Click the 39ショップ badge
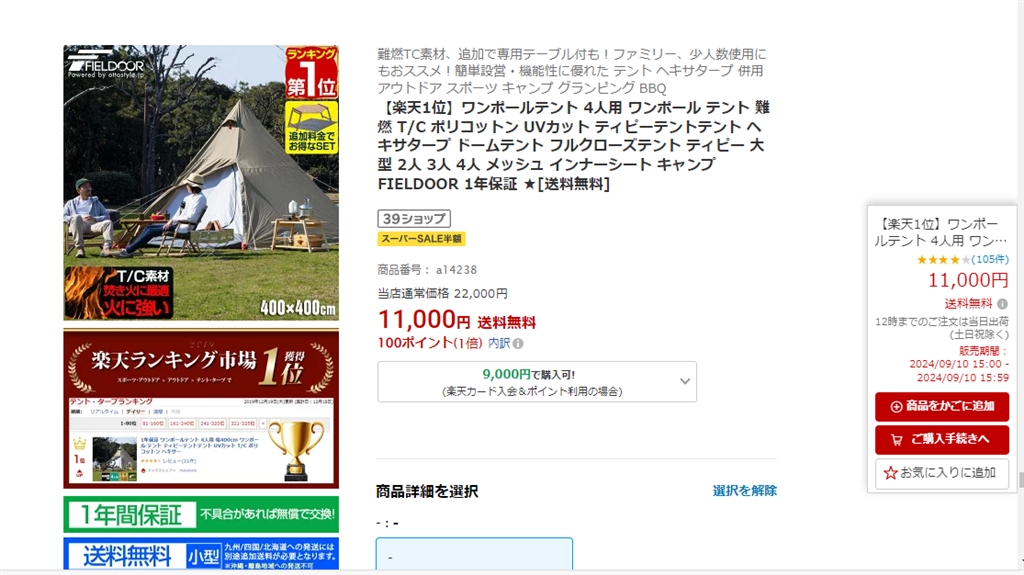This screenshot has height=575, width=1024. tap(414, 218)
